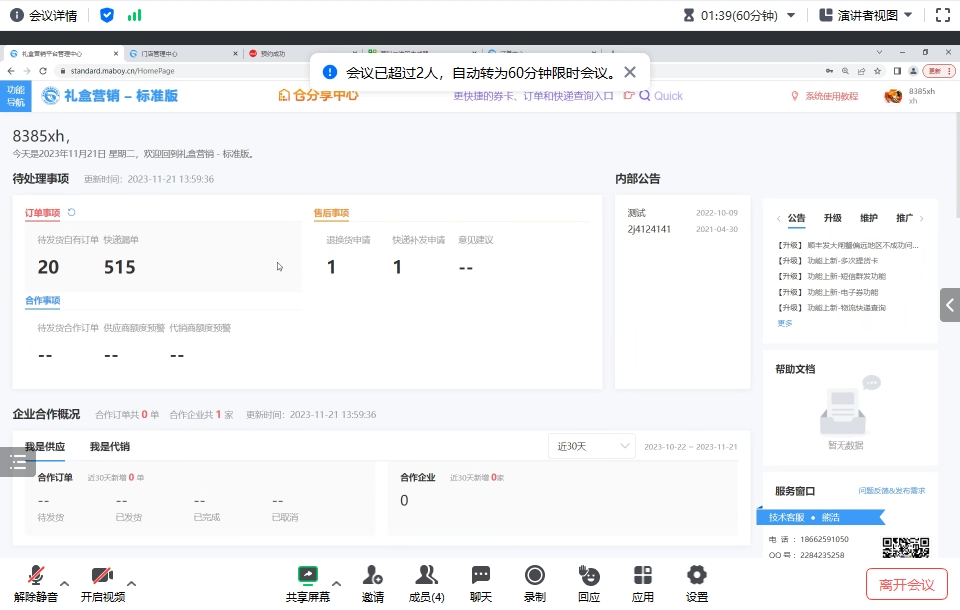This screenshot has width=960, height=610.
Task: Select the 升级 announcement tab
Action: [x=832, y=218]
